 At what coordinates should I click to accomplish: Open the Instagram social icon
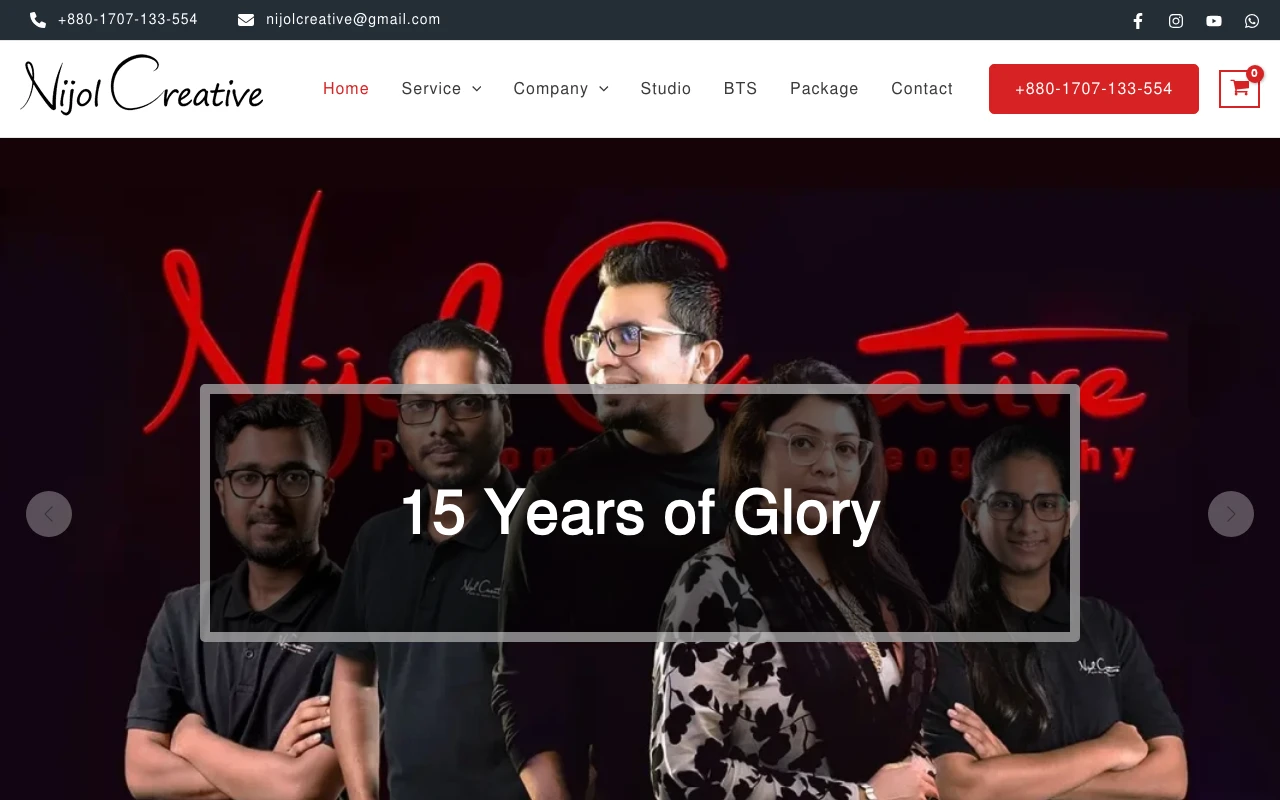tap(1176, 20)
